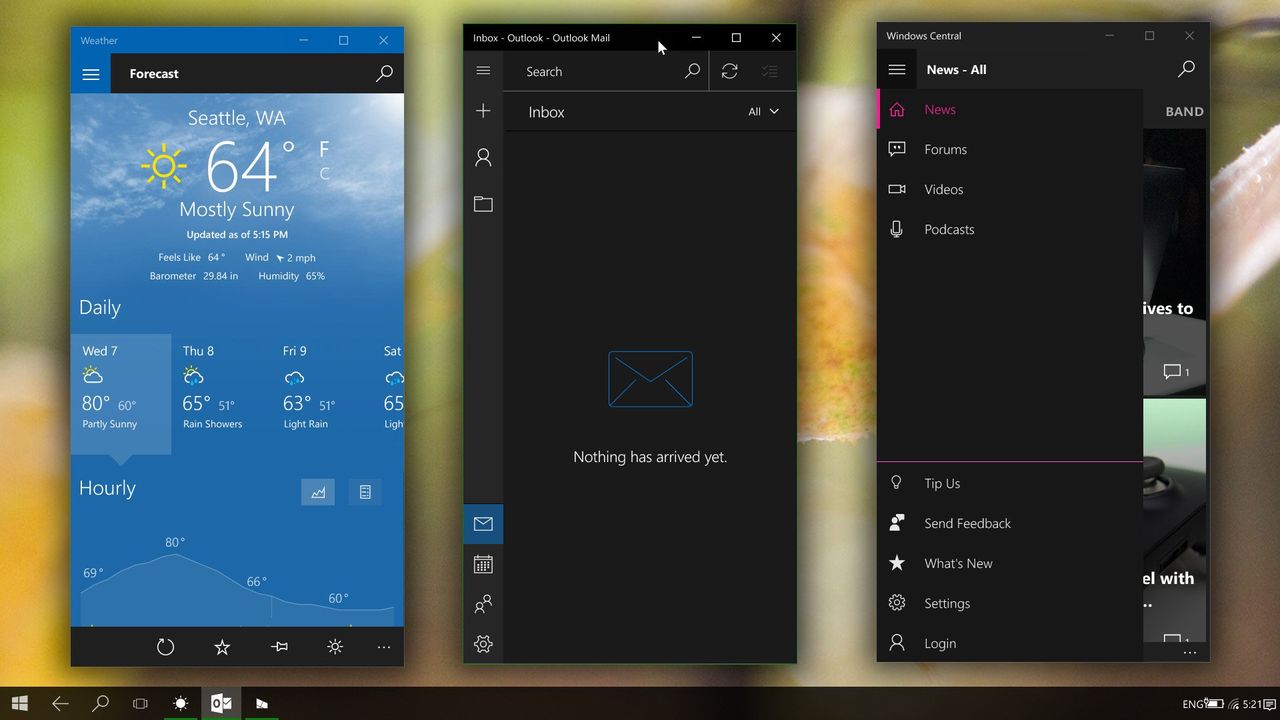Enter selection mode in Outlook Mail
Screen dimensions: 1280x720
[x=769, y=71]
